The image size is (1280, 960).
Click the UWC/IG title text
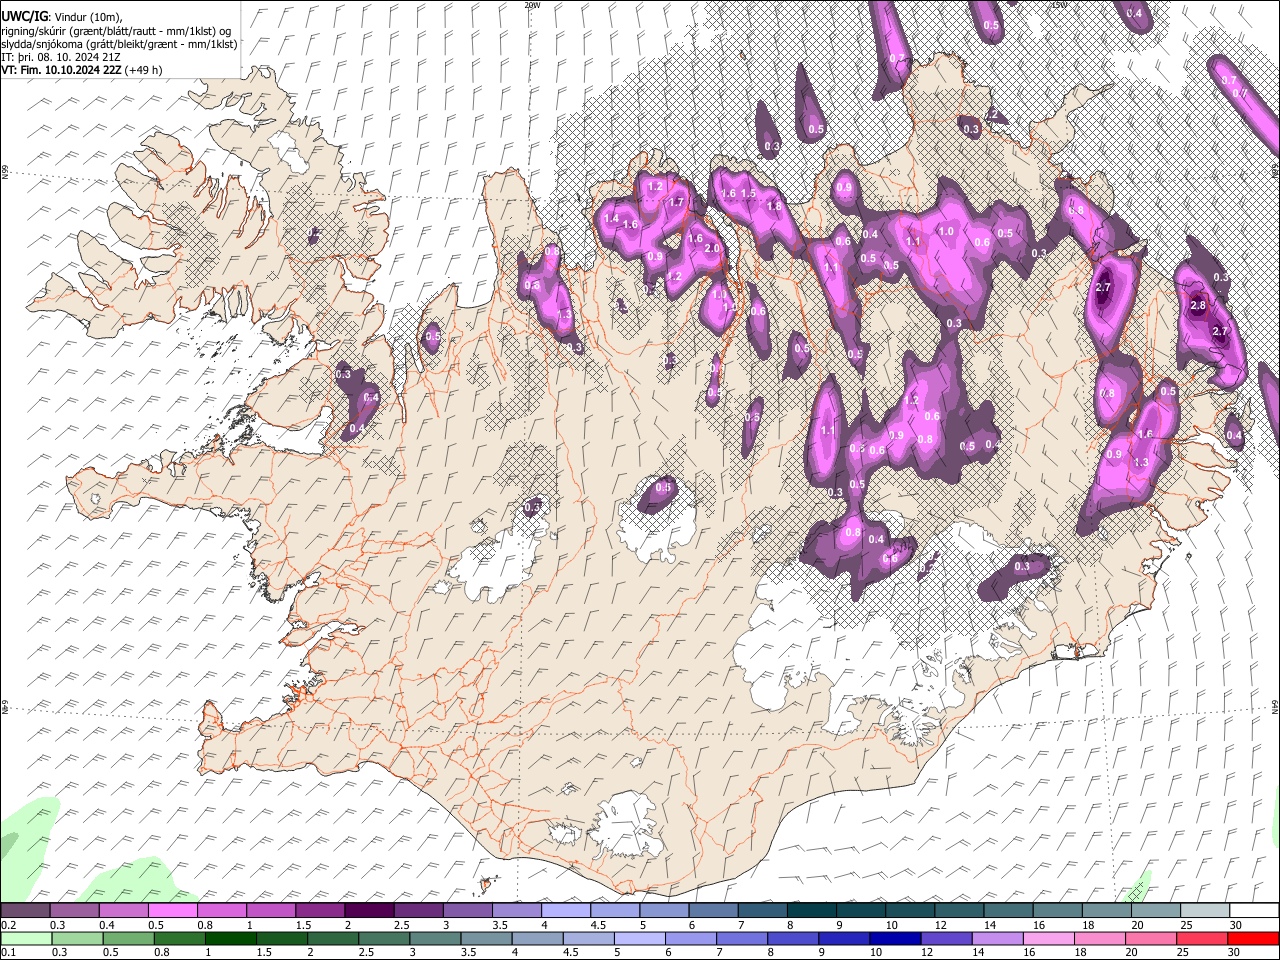[24, 17]
